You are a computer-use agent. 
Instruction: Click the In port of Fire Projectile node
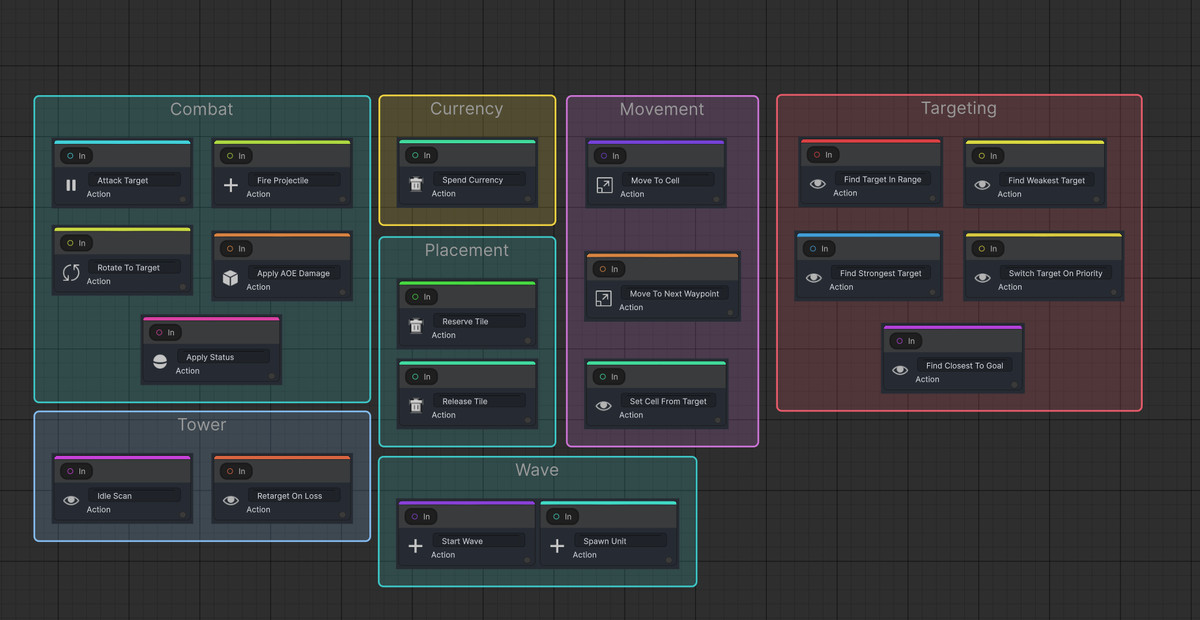coord(235,156)
